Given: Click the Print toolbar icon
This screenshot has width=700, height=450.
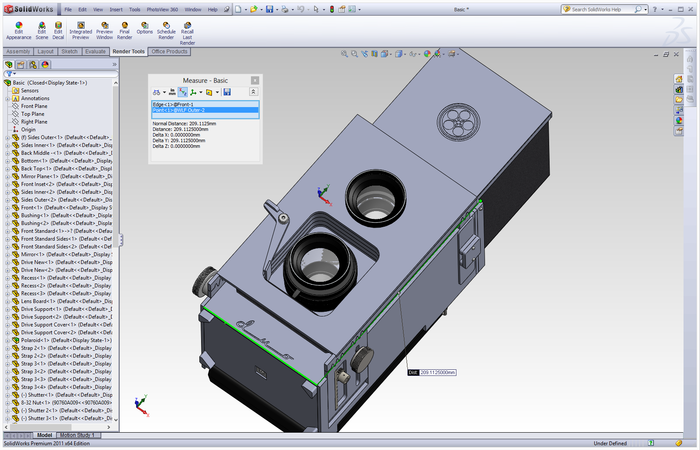Looking at the screenshot, I should coord(284,9).
